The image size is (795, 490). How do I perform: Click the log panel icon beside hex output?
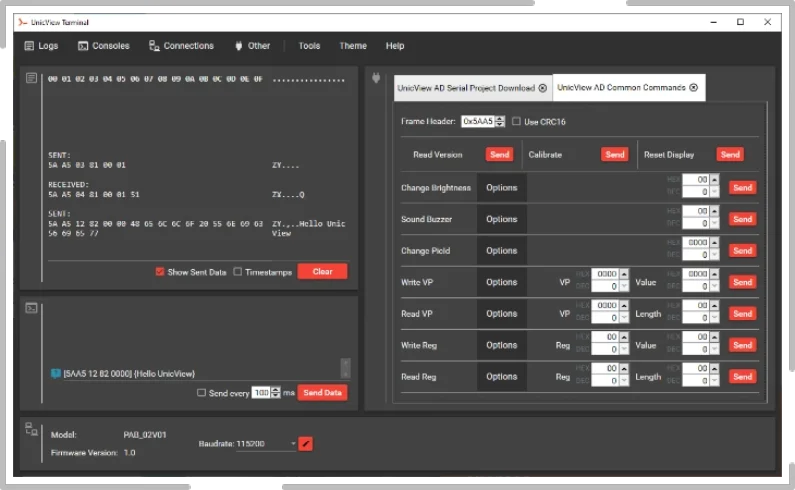pos(31,78)
